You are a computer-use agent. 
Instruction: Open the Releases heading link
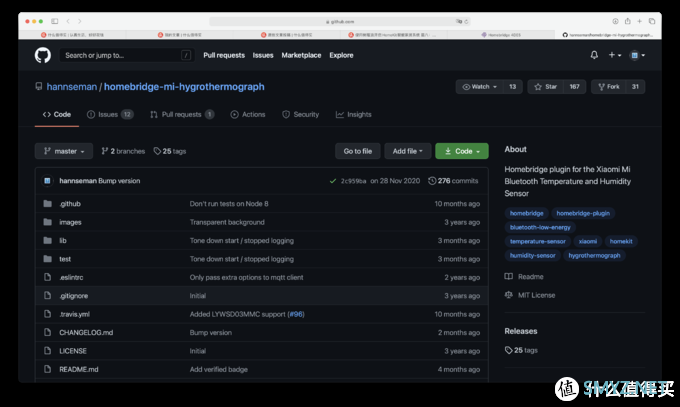(521, 331)
